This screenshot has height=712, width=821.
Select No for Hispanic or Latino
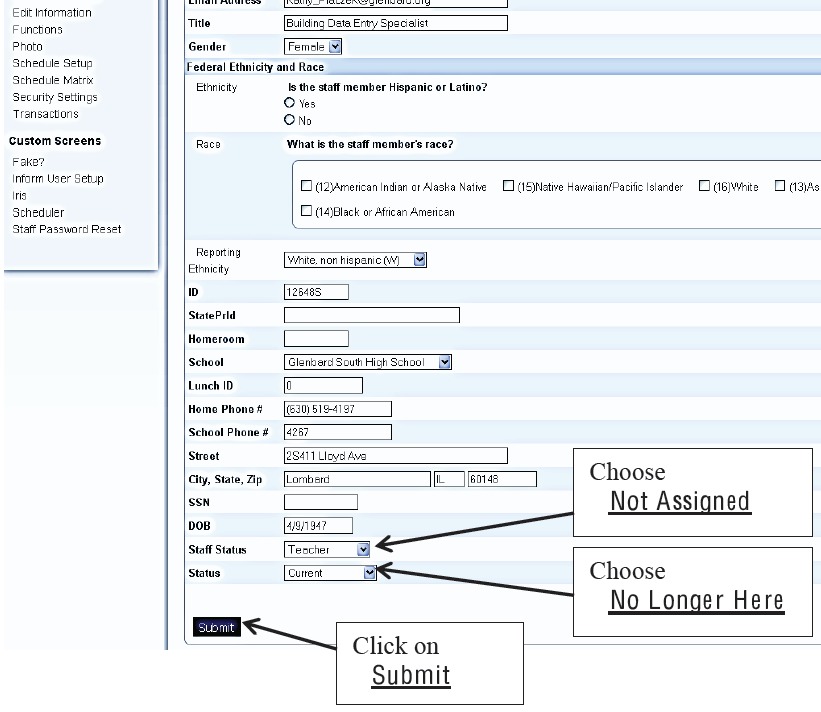pyautogui.click(x=290, y=120)
